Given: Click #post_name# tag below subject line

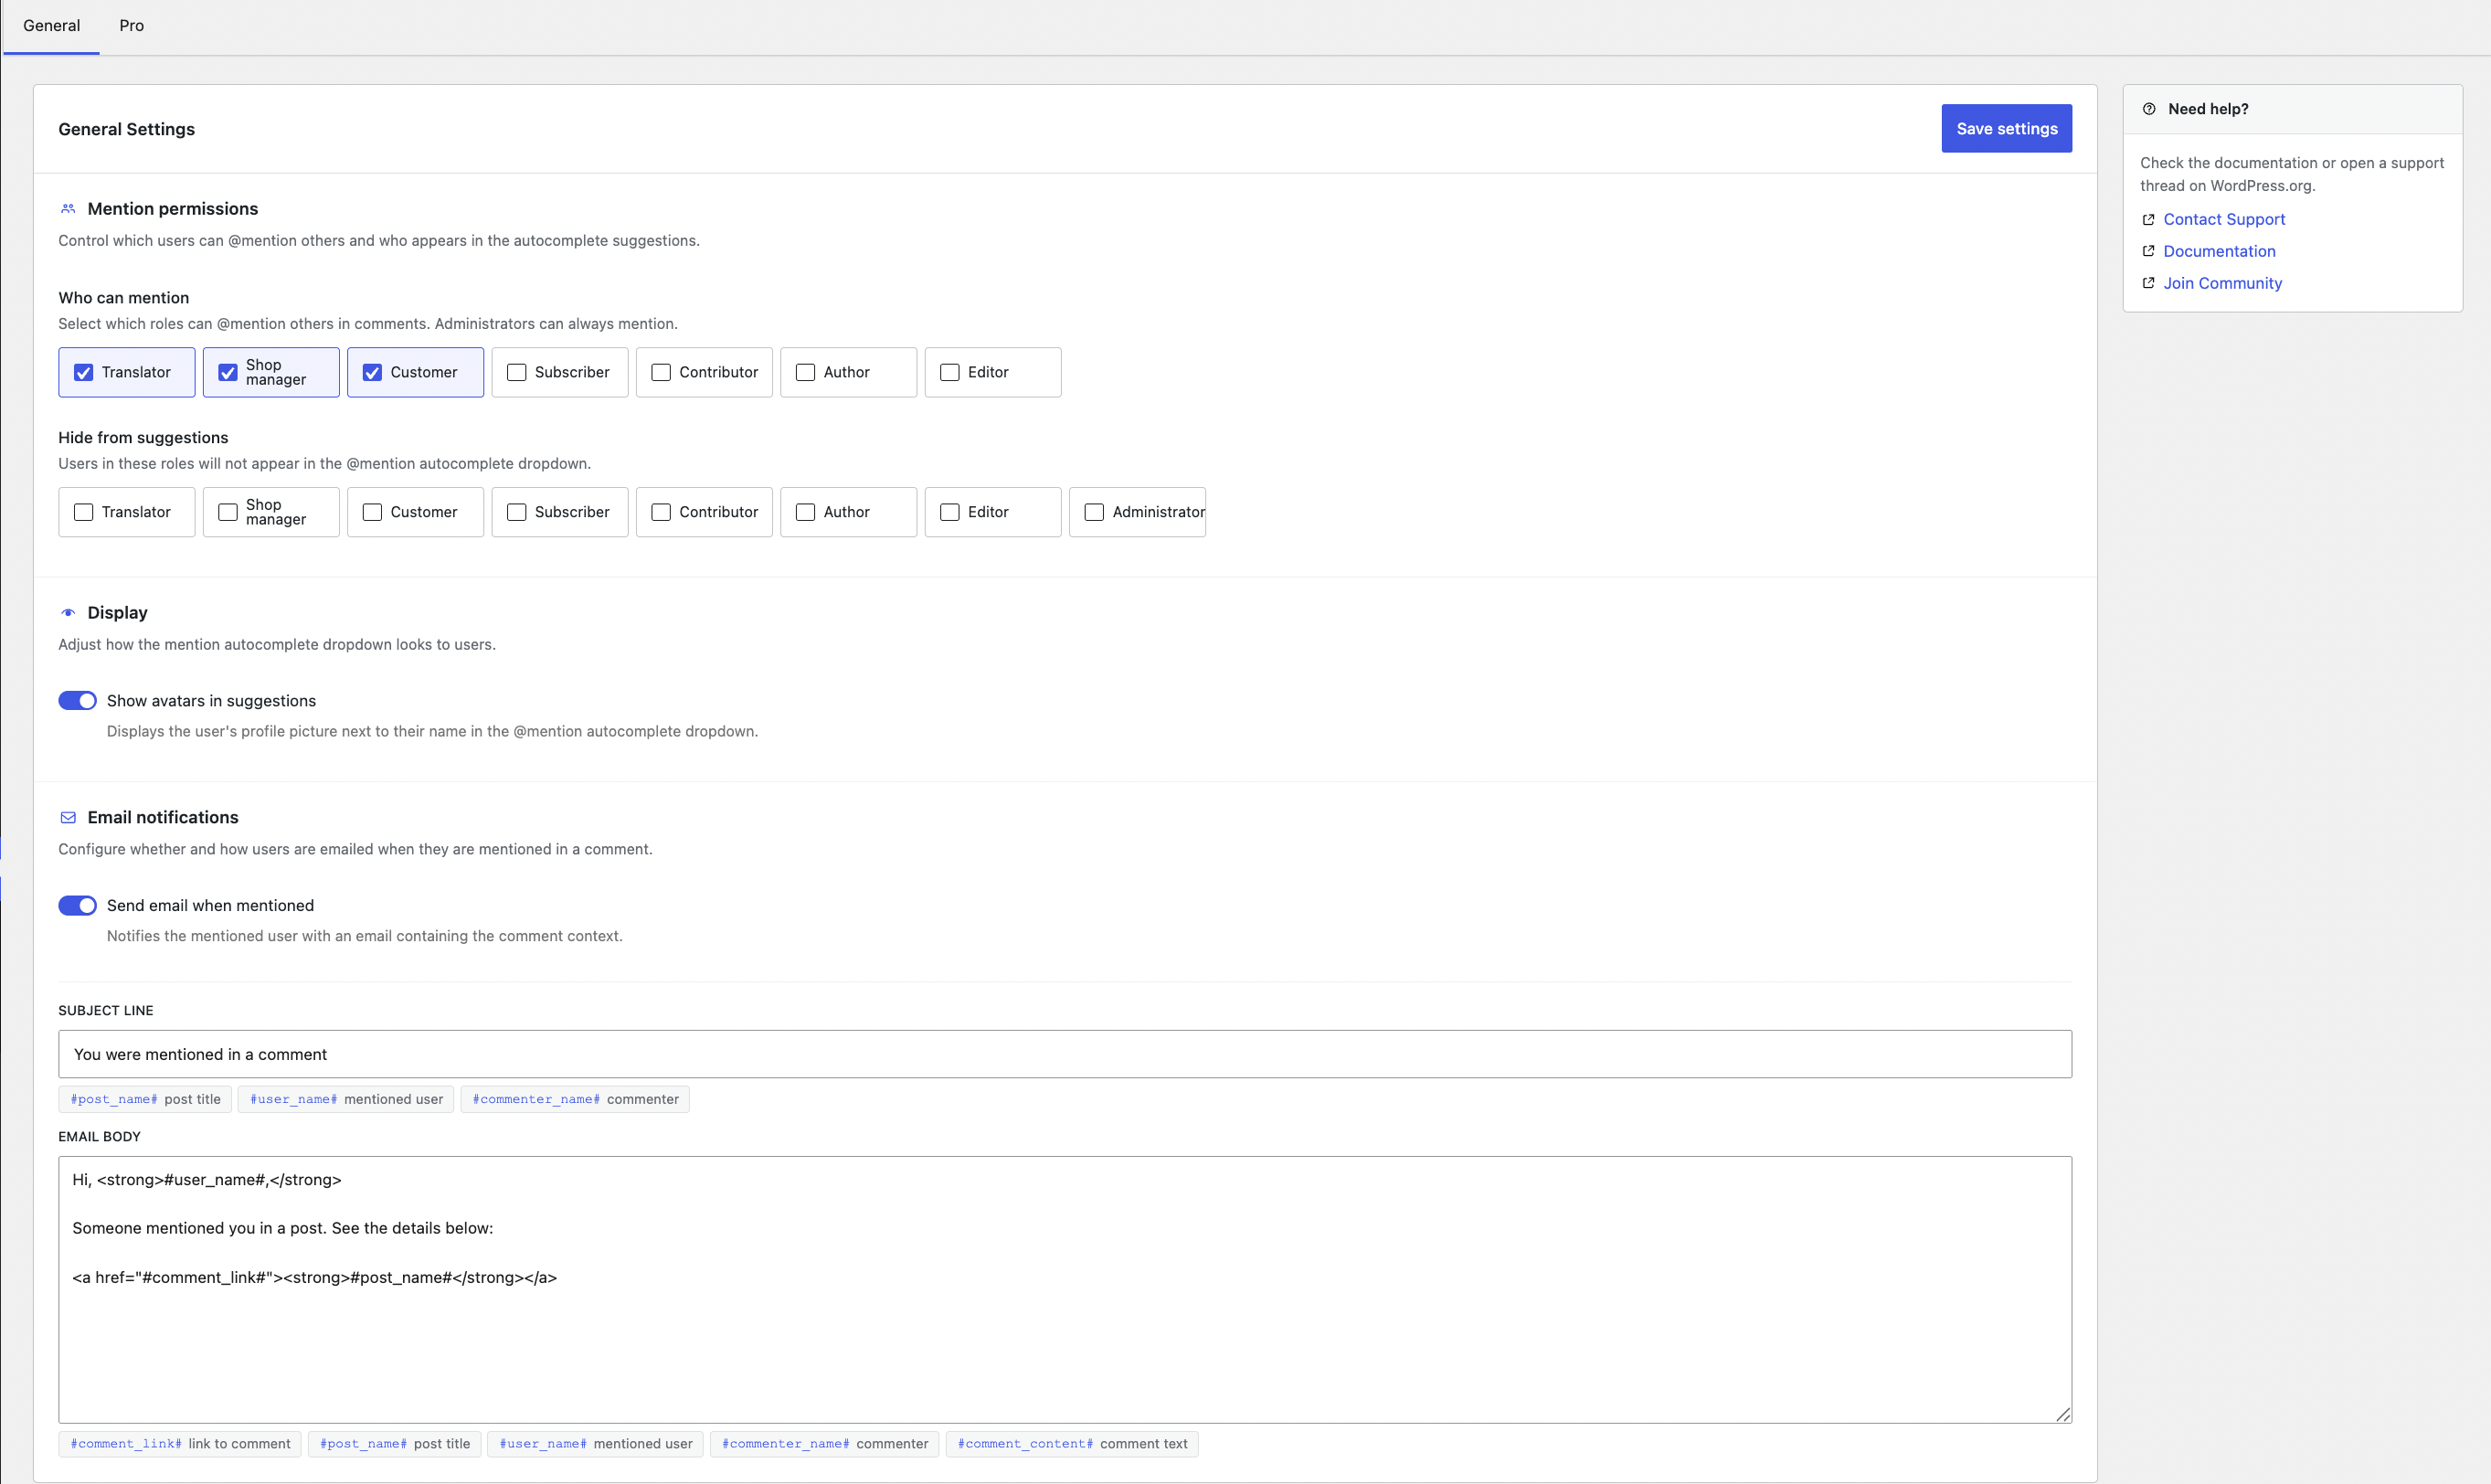Looking at the screenshot, I should tap(145, 1100).
